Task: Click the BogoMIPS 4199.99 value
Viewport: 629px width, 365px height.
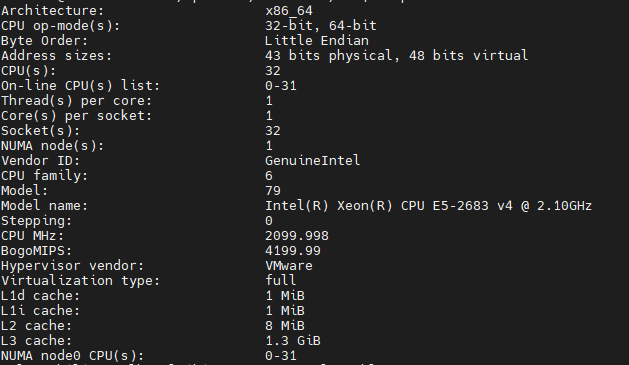Action: click(x=293, y=251)
